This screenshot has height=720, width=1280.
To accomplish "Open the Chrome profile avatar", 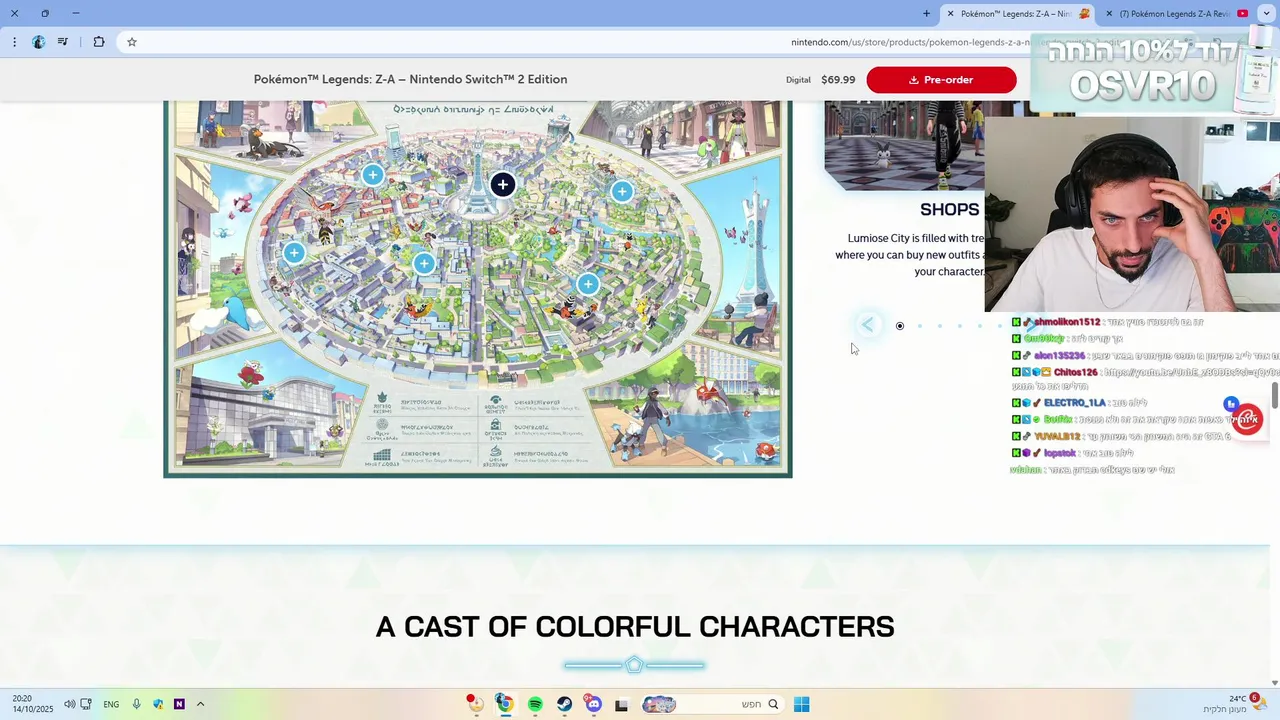I will [x=39, y=42].
